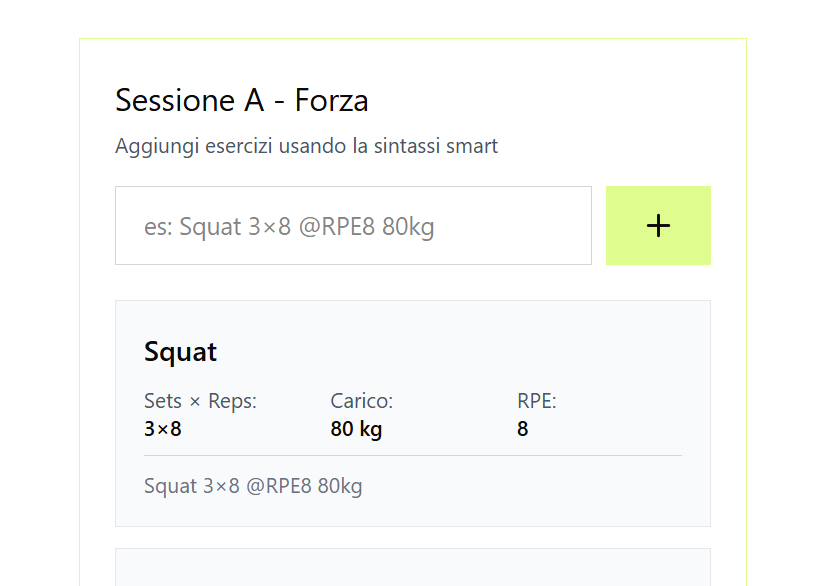Click "3×8" in the gray summary line

221,487
